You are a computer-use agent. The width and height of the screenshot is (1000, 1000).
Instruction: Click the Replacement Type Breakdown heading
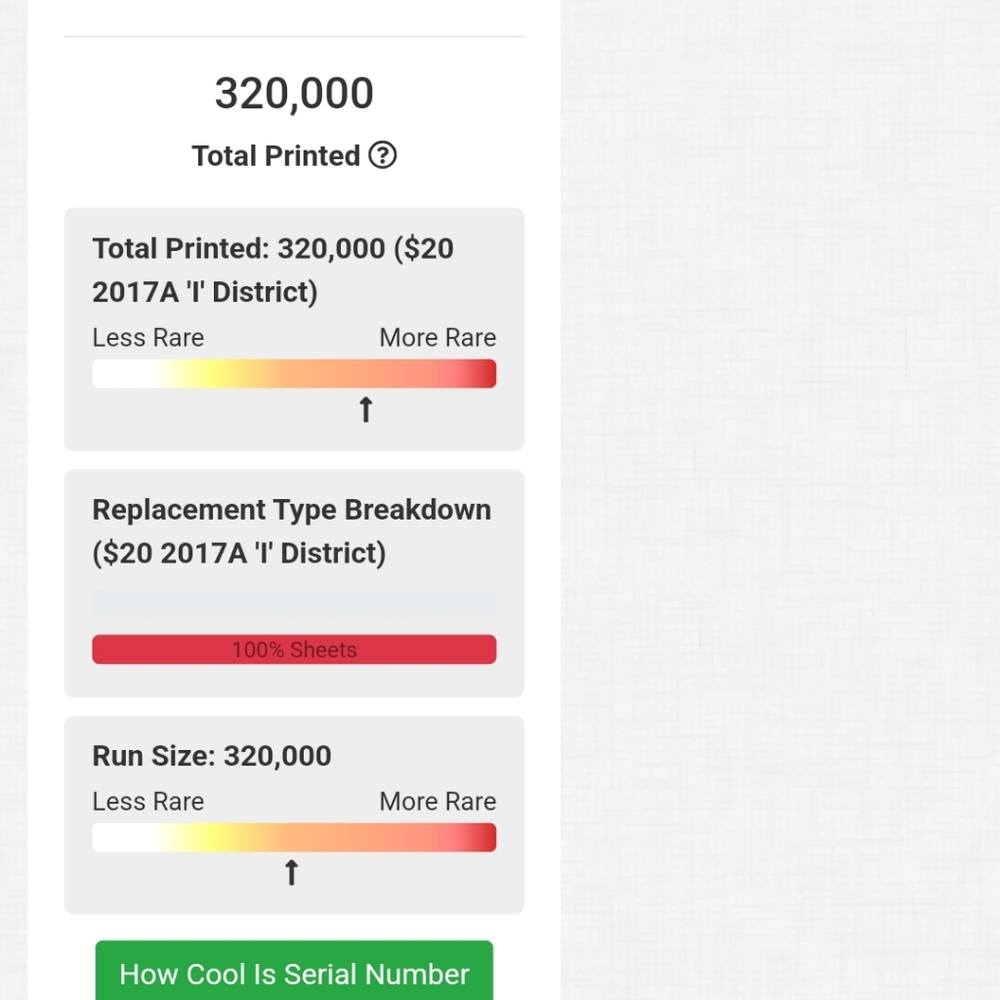pyautogui.click(x=291, y=531)
